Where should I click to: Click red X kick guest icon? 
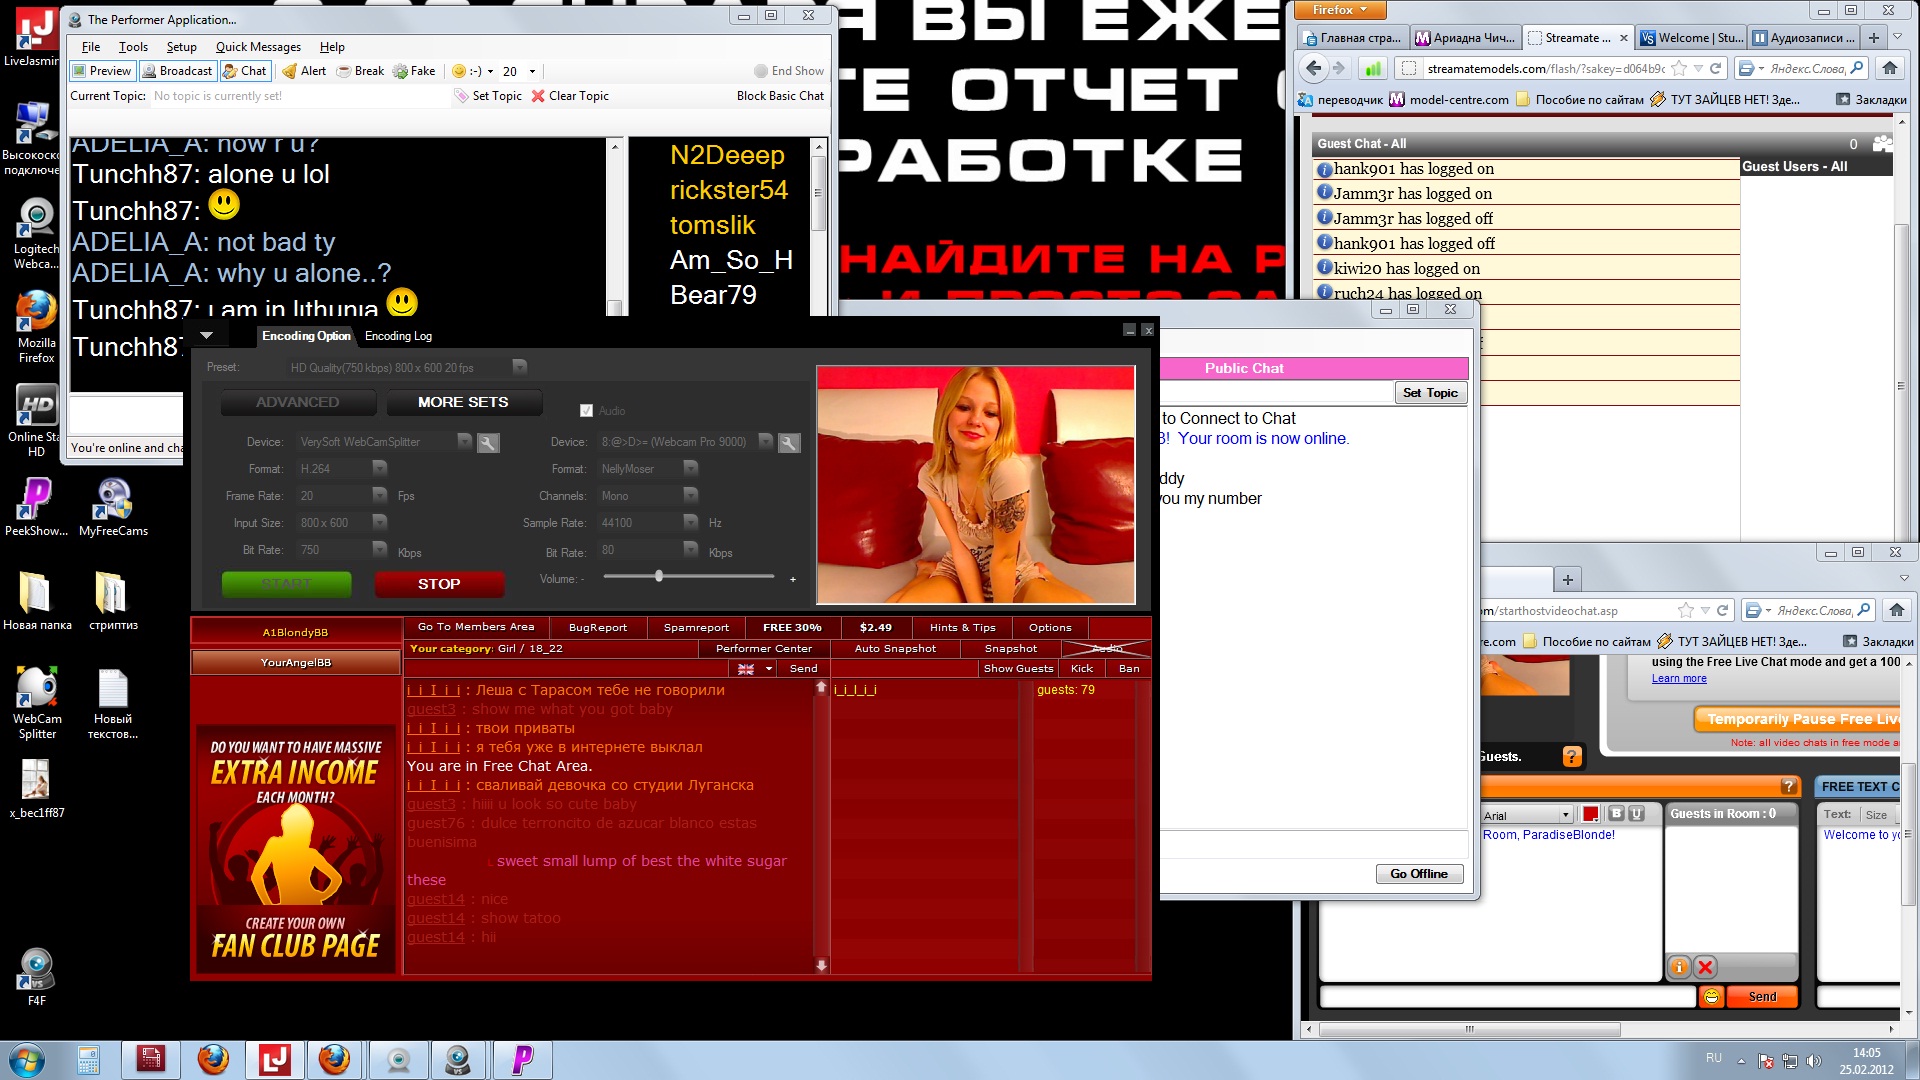point(1706,967)
